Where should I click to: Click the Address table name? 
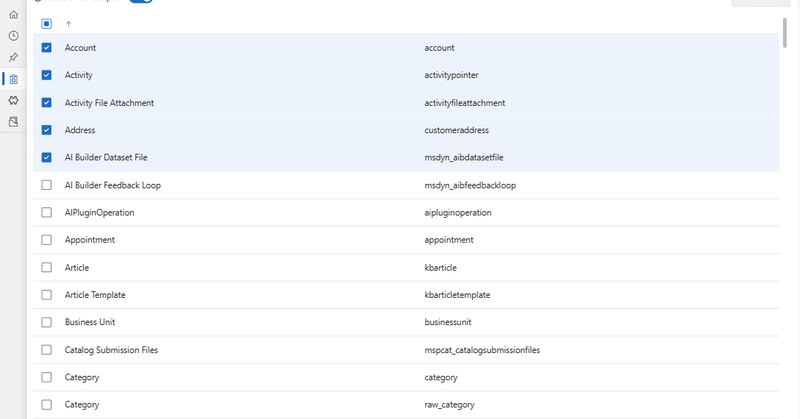[80, 130]
